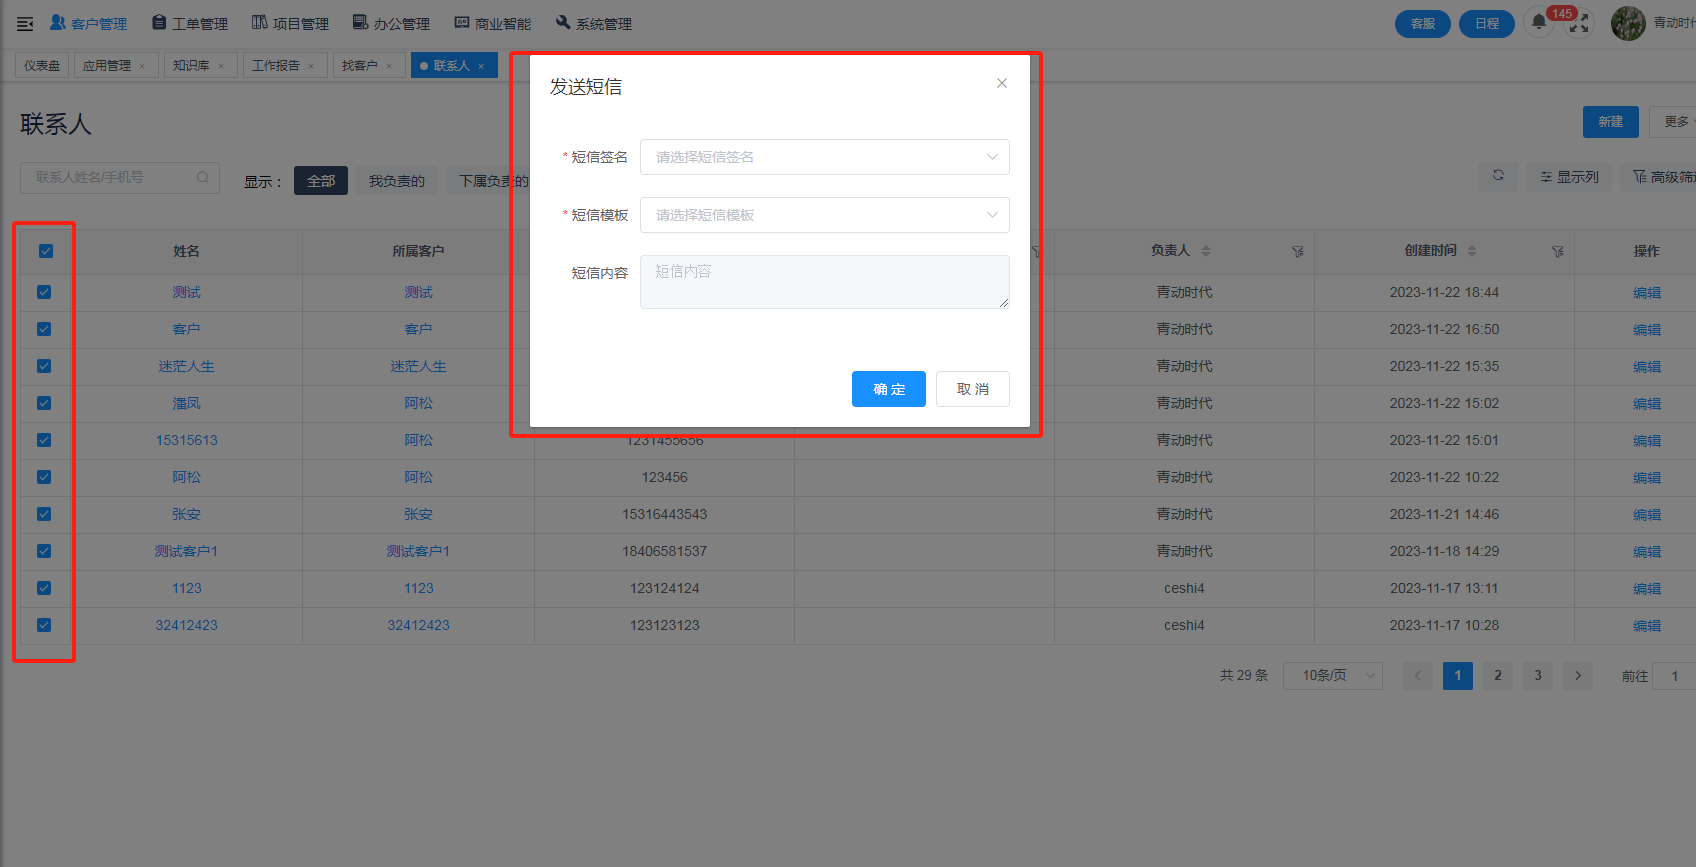Image resolution: width=1696 pixels, height=867 pixels.
Task: Click the refresh icon above the table
Action: point(1498,176)
